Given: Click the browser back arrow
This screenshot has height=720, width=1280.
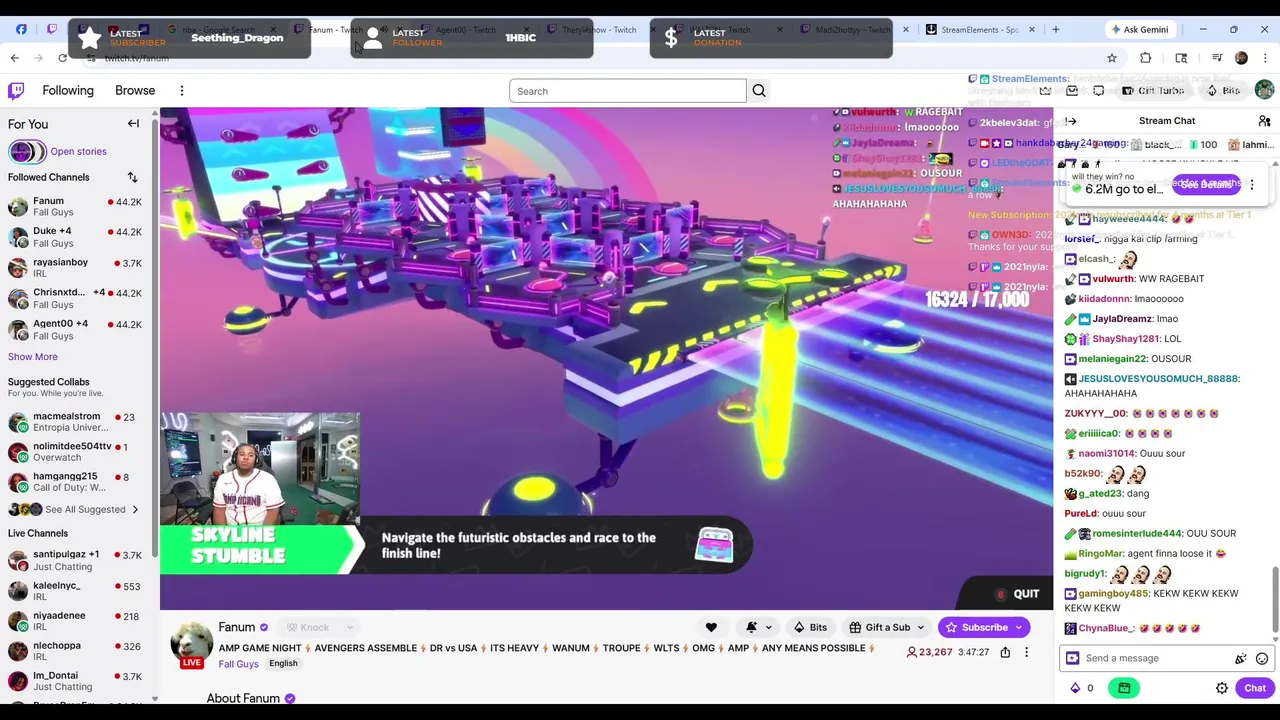Looking at the screenshot, I should coord(14,58).
